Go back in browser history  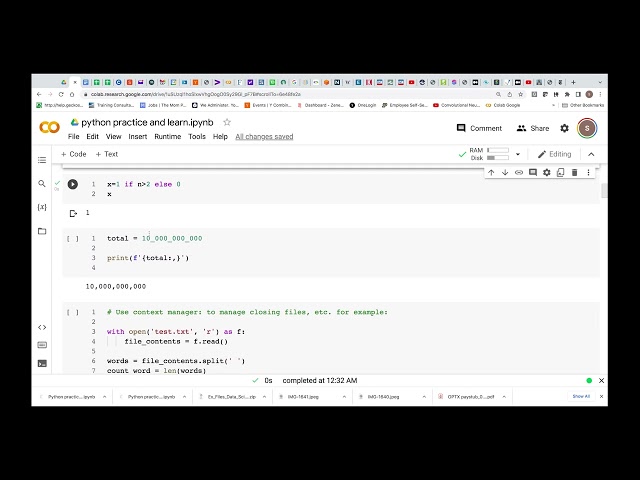point(39,94)
